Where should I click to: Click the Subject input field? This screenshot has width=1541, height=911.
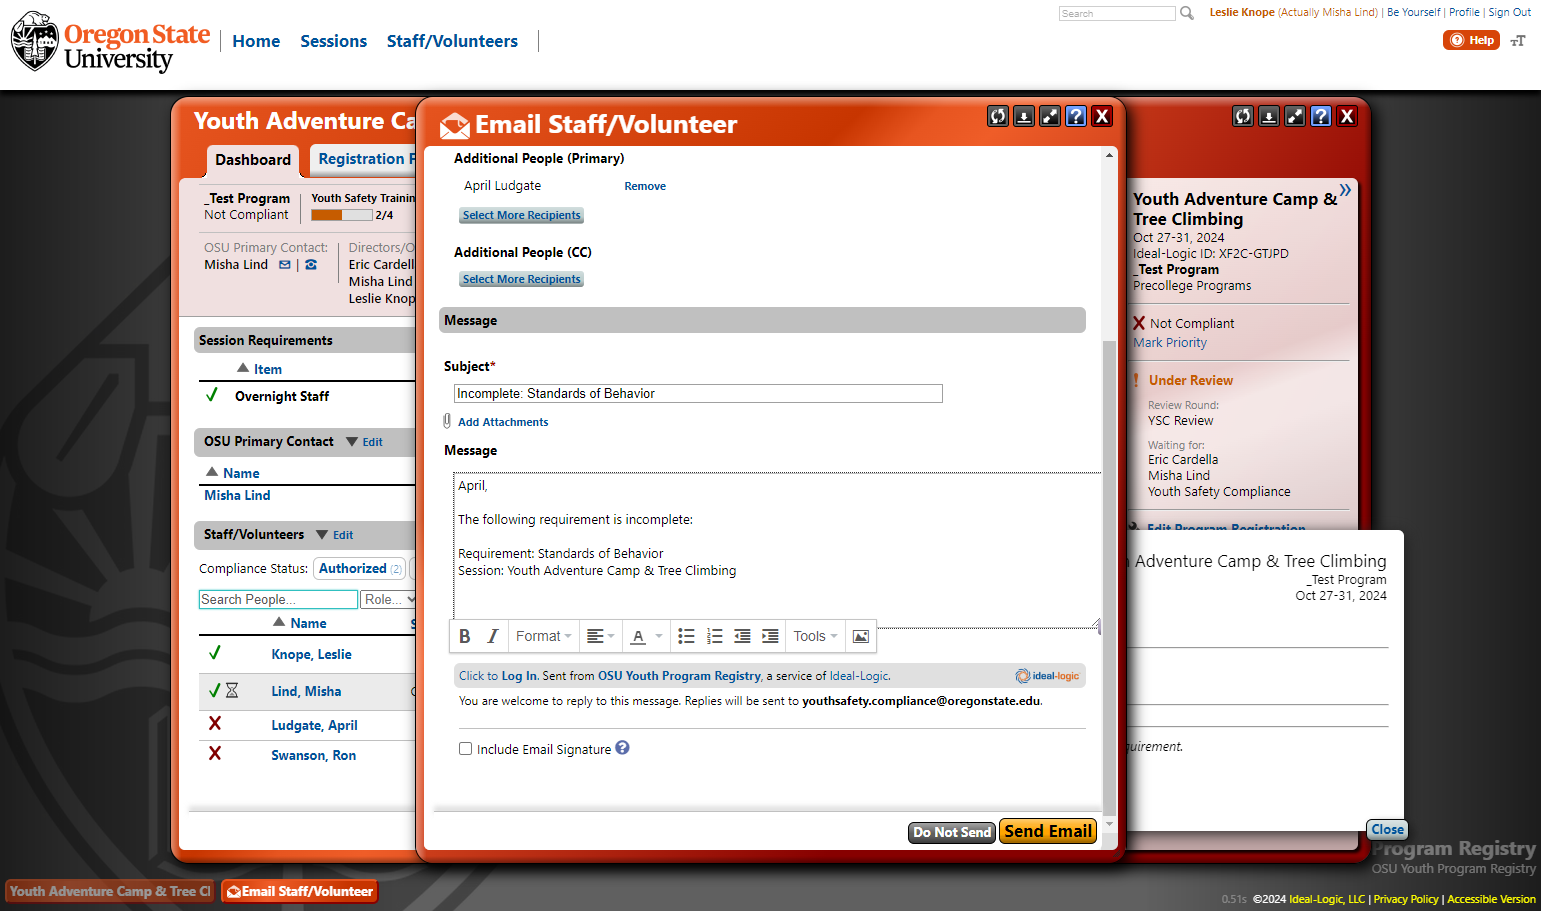698,394
